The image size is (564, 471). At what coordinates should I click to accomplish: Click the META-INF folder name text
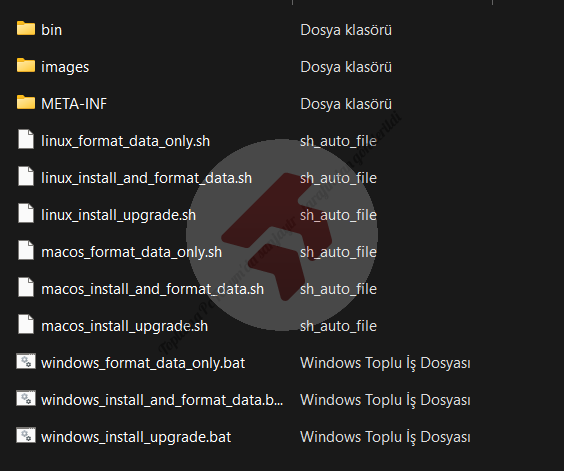click(74, 104)
